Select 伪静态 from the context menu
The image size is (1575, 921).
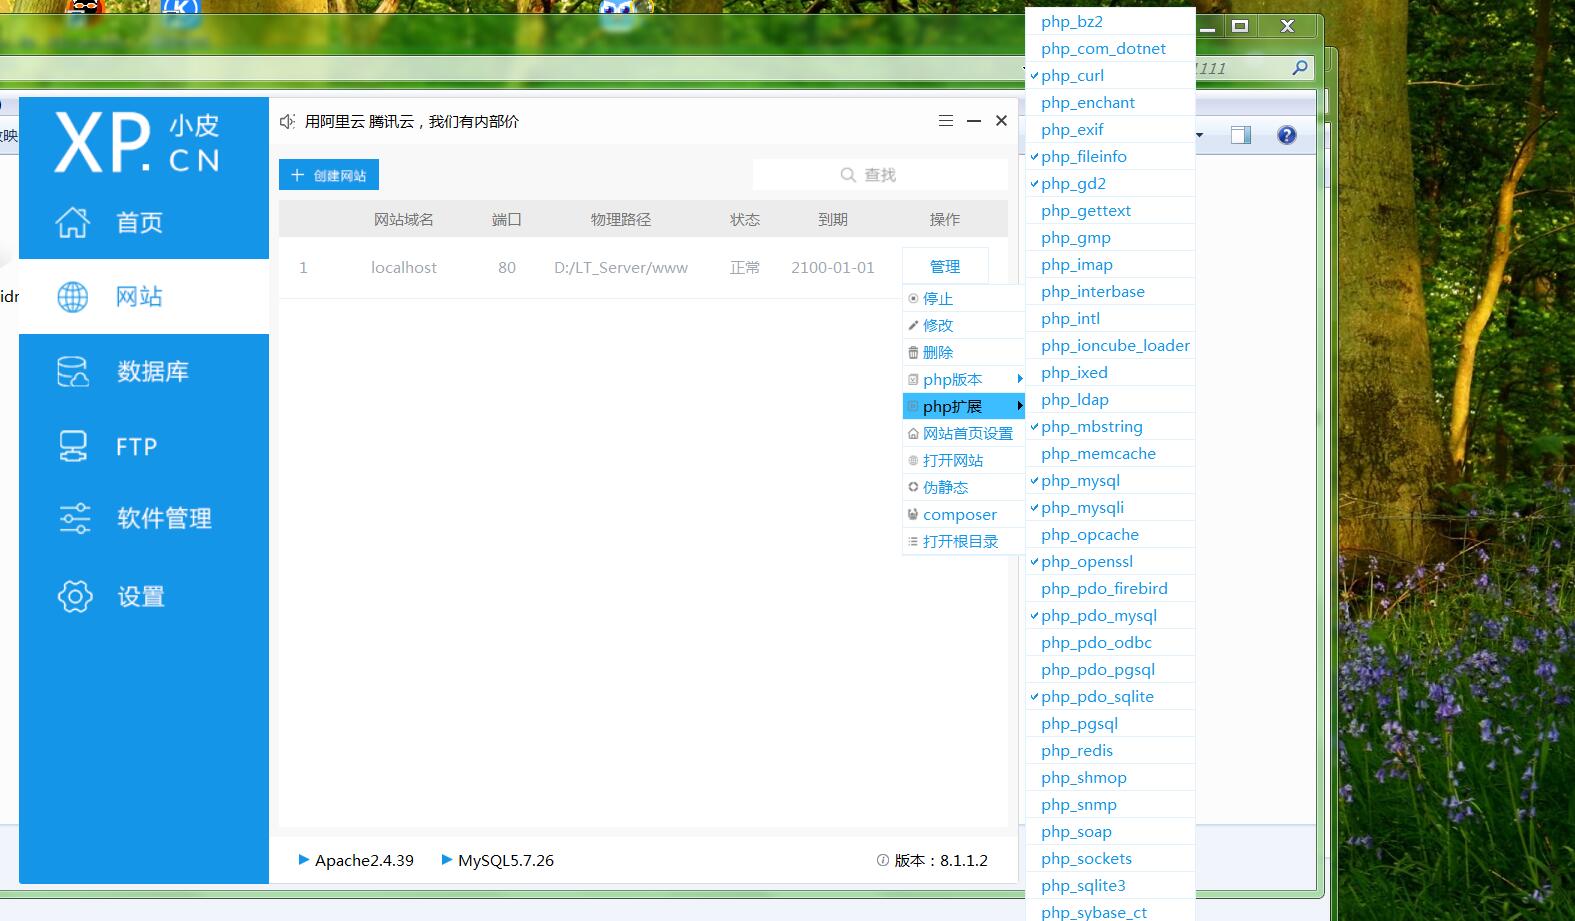(x=945, y=488)
